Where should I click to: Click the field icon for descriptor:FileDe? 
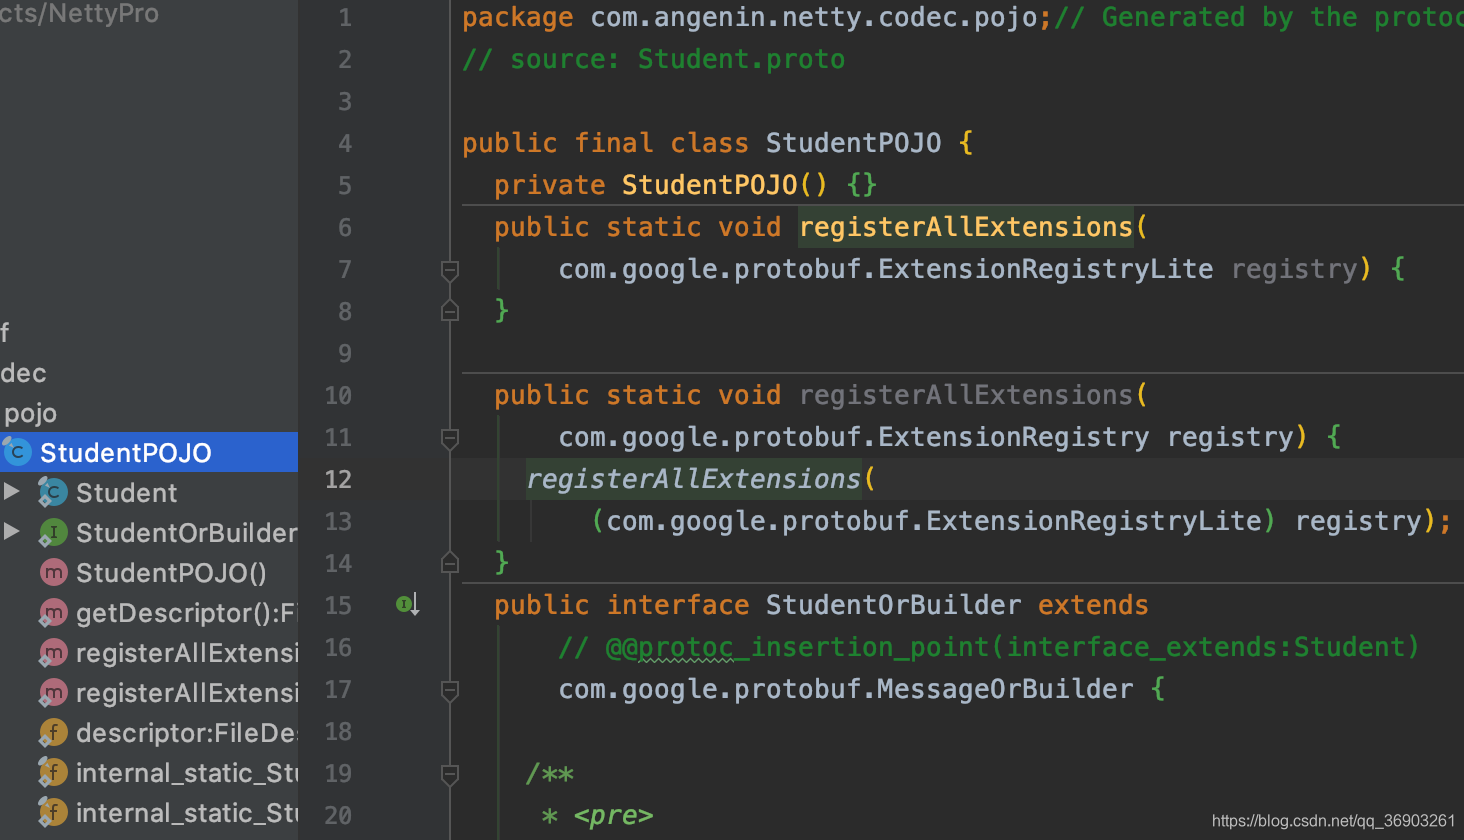pyautogui.click(x=53, y=732)
